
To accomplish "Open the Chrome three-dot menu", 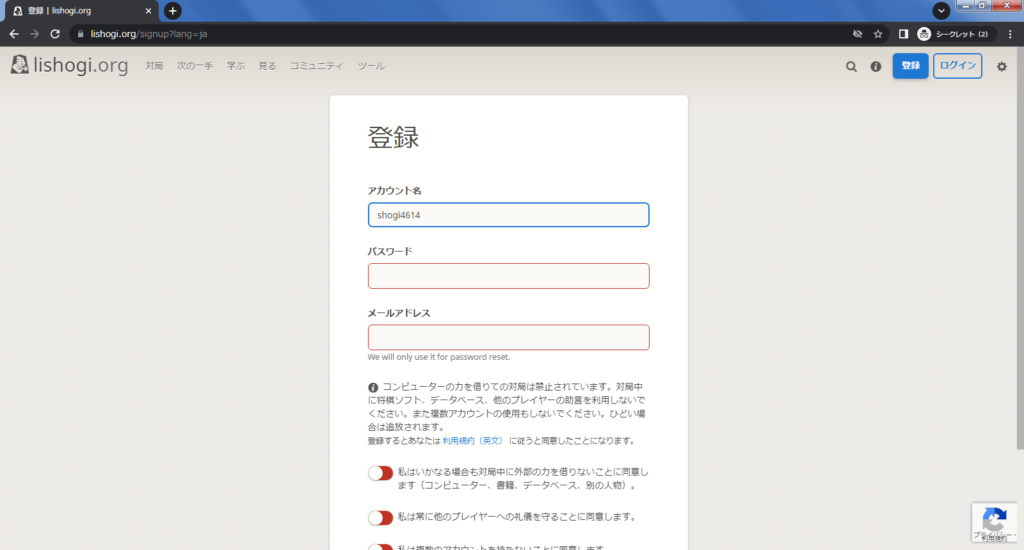I will tap(1010, 34).
